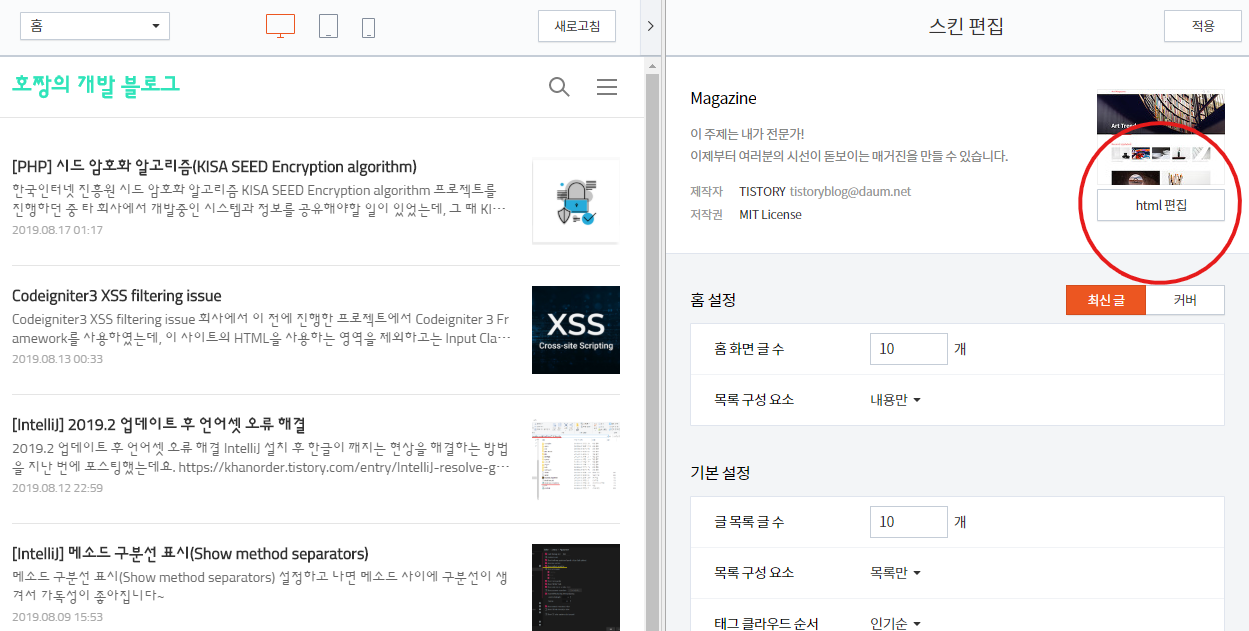1249x631 pixels.
Task: Click the 2019.08.12 22:59 post date
Action: coord(57,488)
